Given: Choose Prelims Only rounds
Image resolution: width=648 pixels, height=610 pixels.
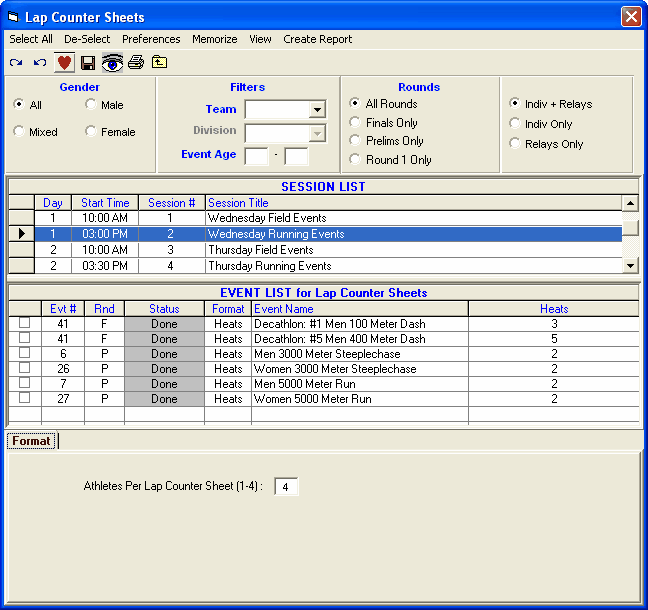Looking at the screenshot, I should pyautogui.click(x=355, y=140).
